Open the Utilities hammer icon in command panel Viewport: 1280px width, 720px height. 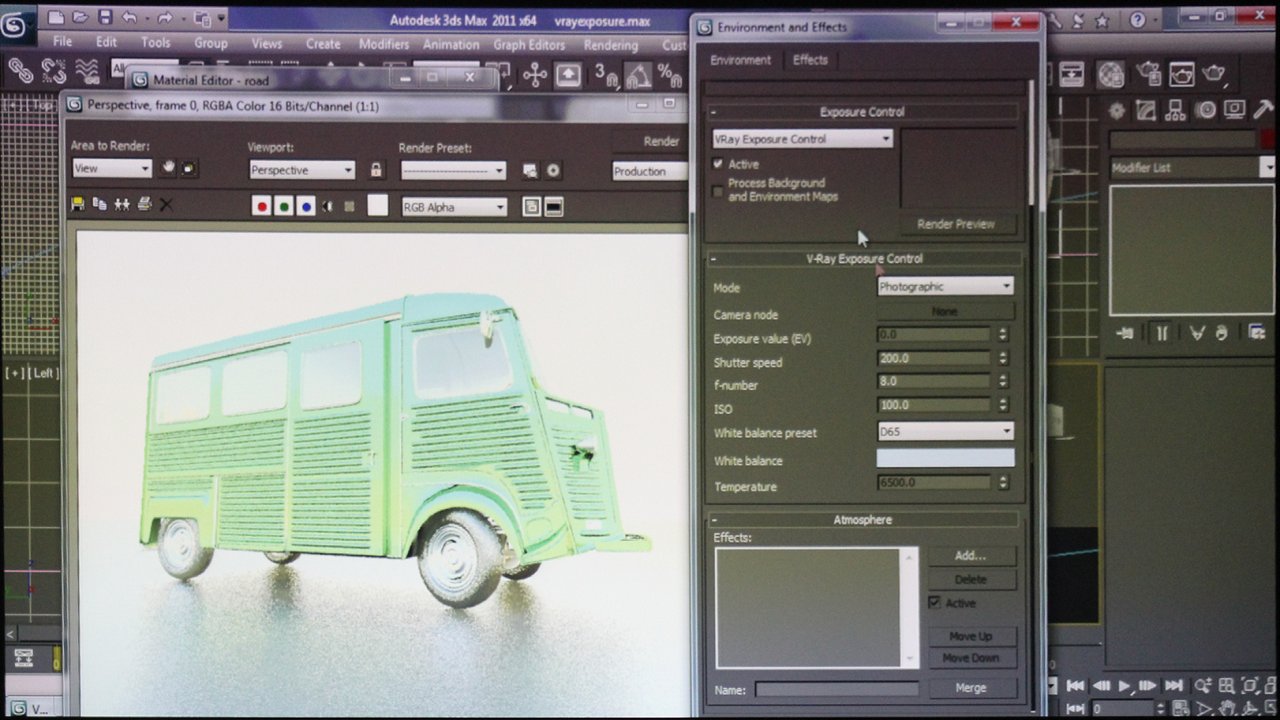click(x=1264, y=111)
